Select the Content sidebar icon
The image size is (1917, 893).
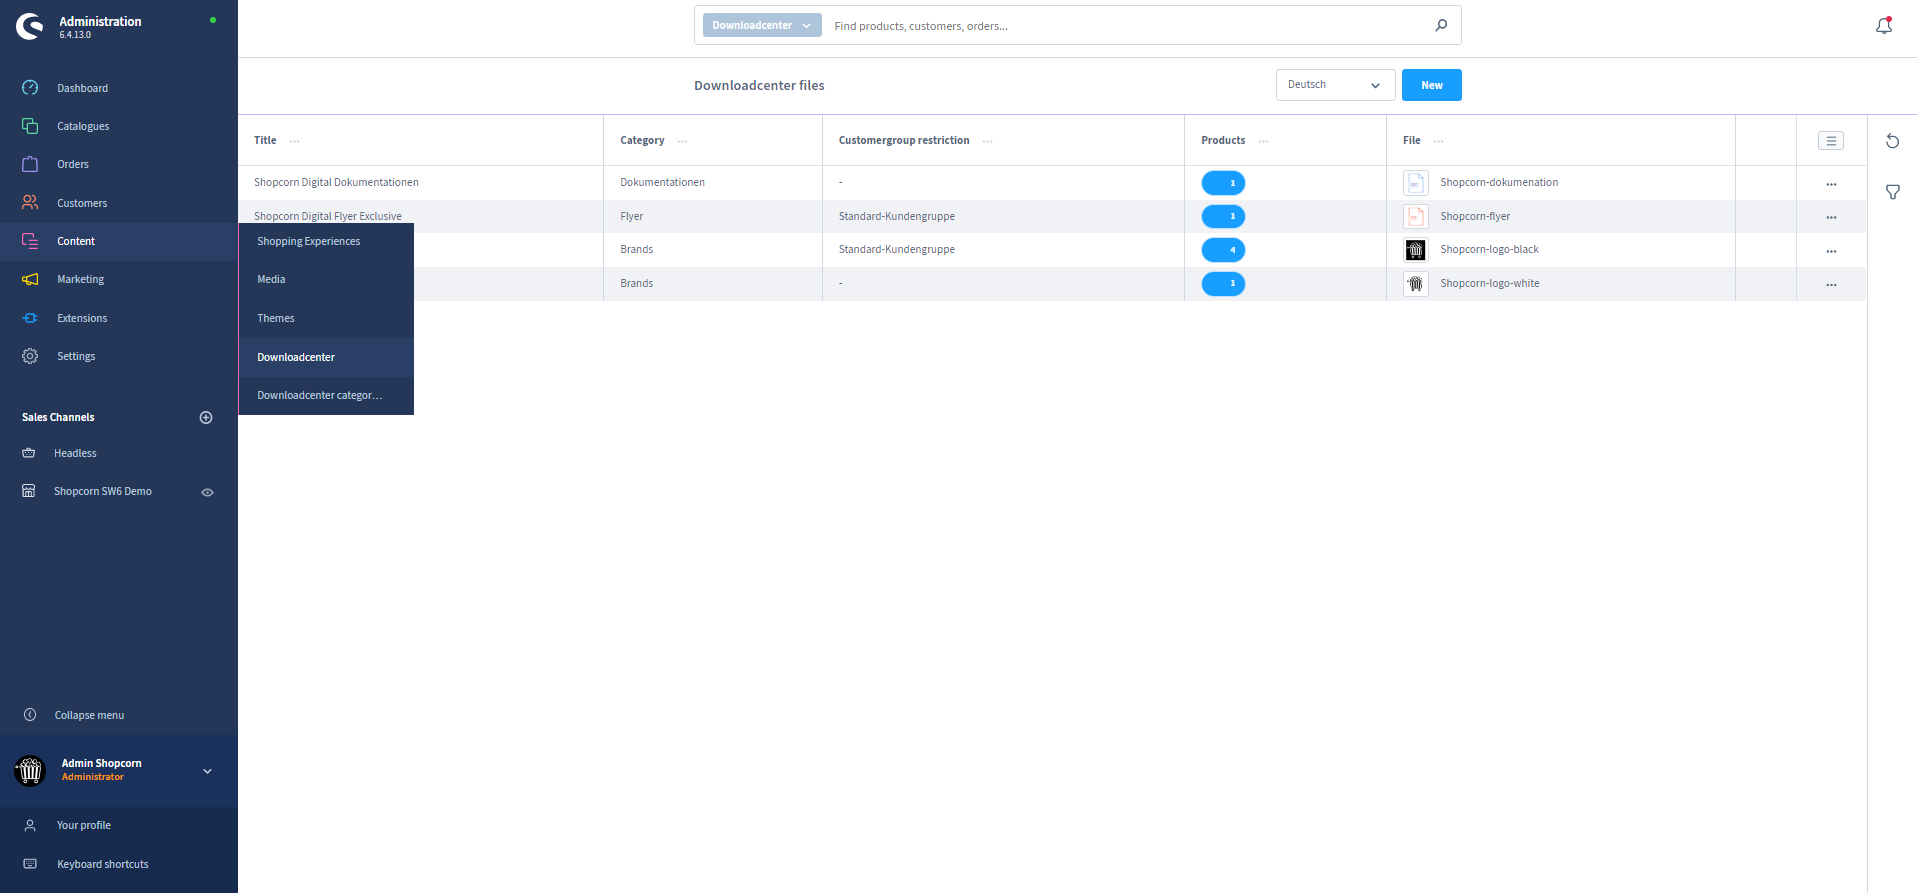tap(30, 241)
